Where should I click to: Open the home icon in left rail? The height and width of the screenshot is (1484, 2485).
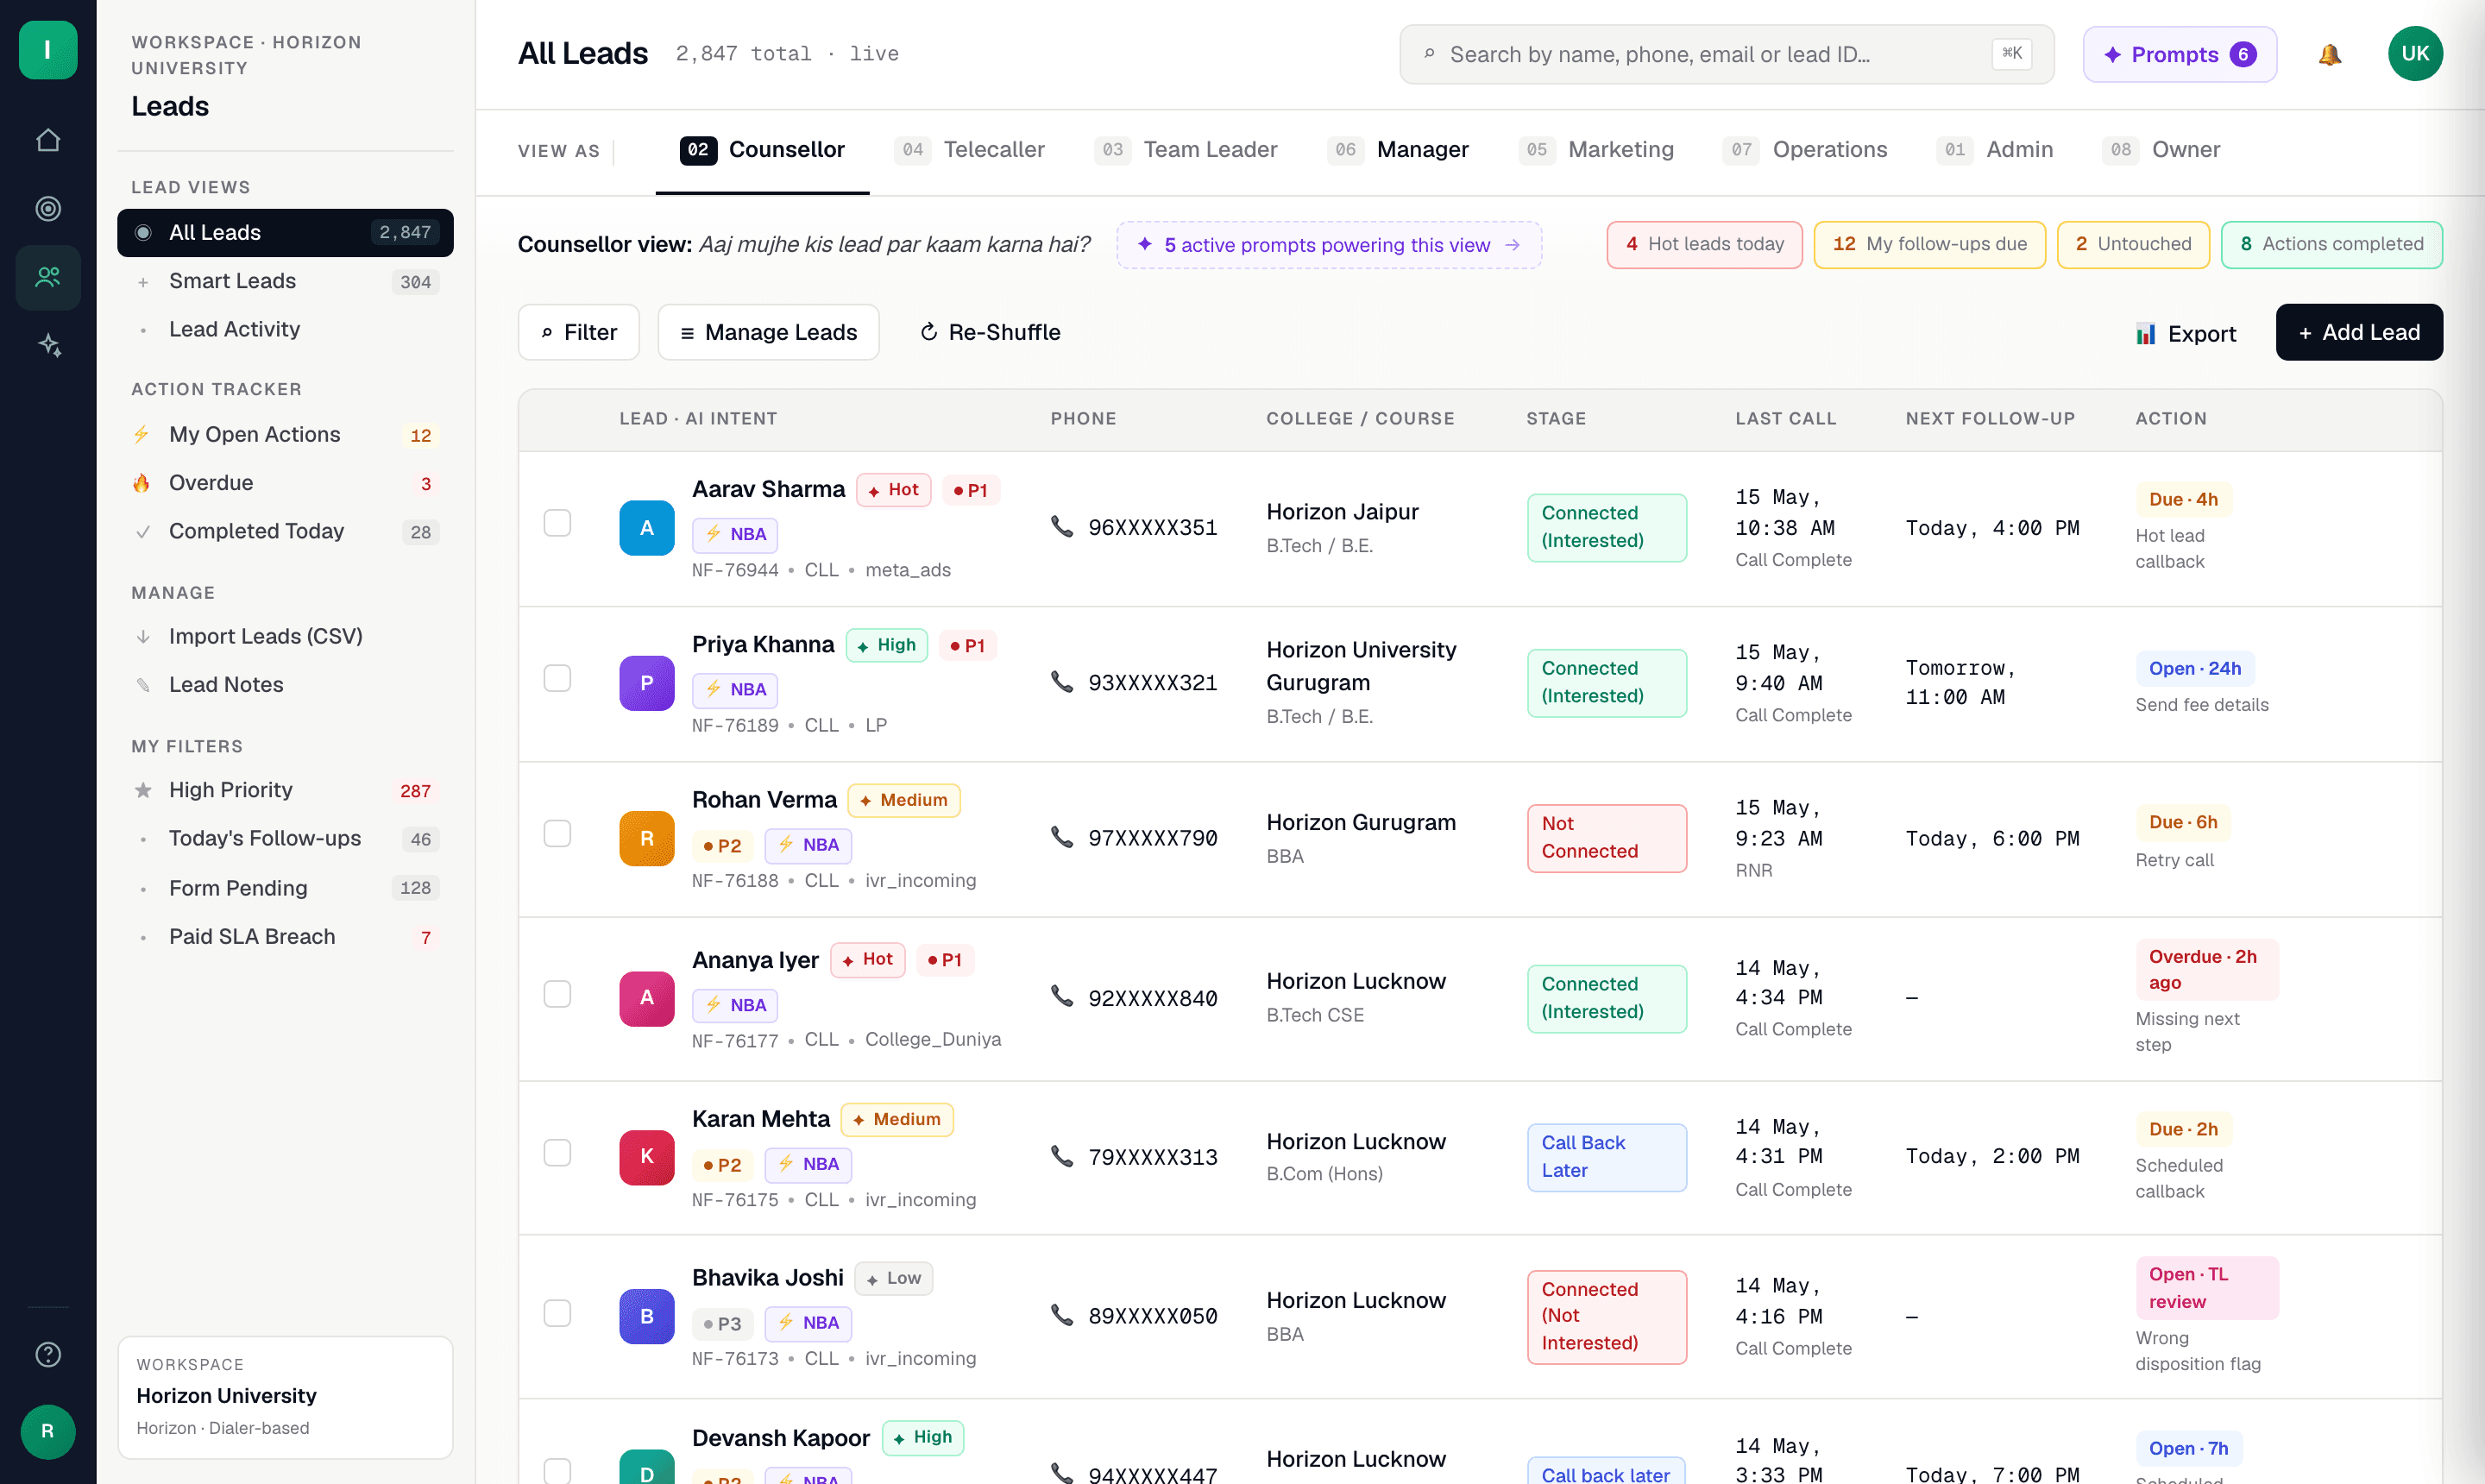[48, 140]
